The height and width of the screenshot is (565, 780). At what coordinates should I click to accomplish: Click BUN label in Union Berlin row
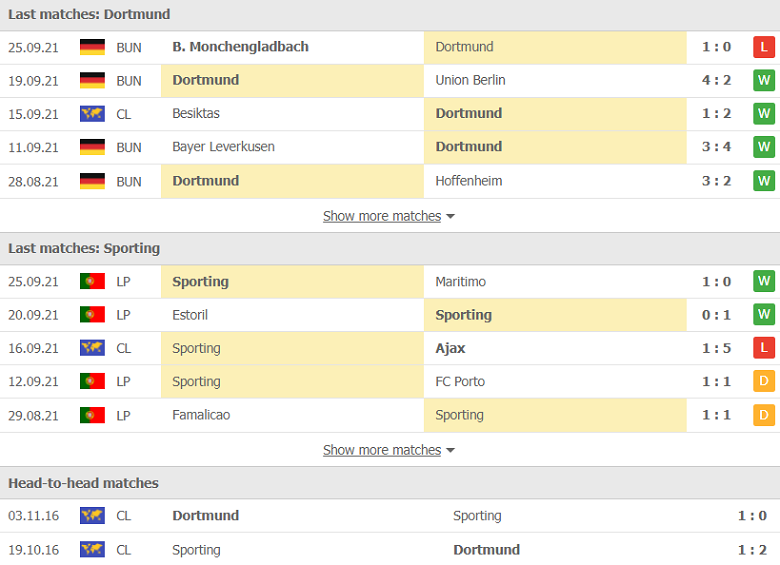click(129, 81)
